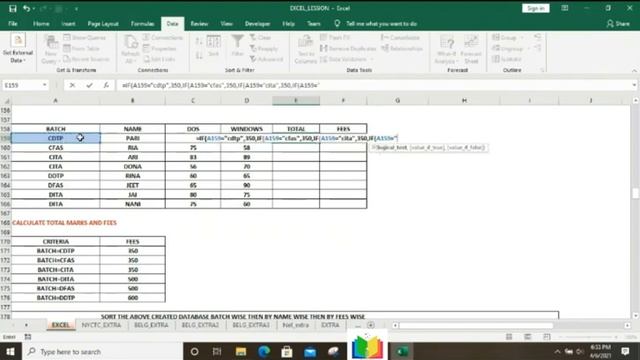
Task: Collapse the ribbon with the chevron
Action: [x=634, y=70]
